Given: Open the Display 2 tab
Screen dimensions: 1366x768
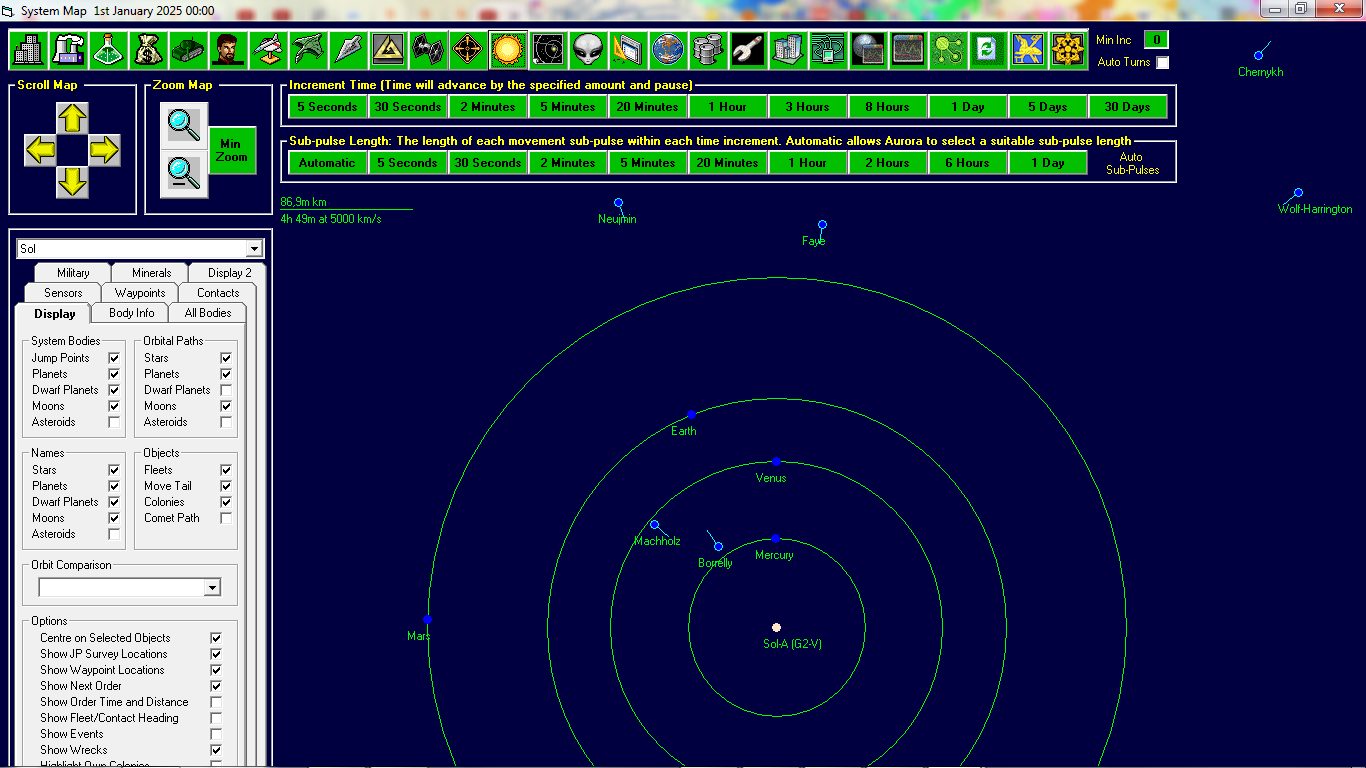Looking at the screenshot, I should pos(229,273).
